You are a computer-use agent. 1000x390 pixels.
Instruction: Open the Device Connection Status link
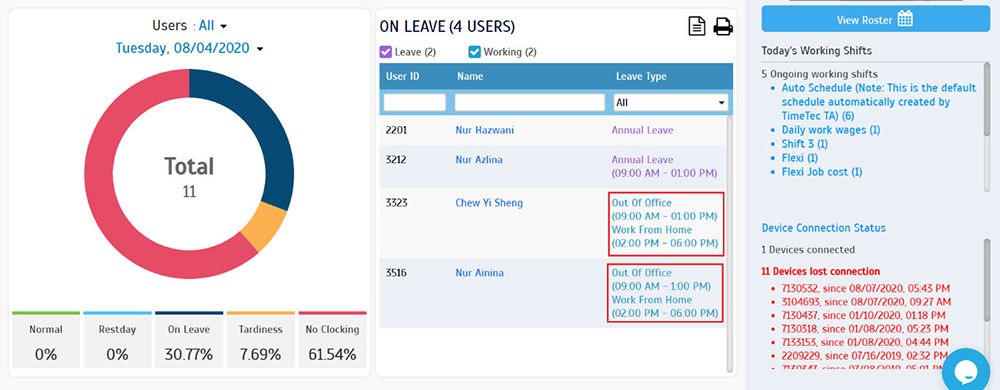823,228
